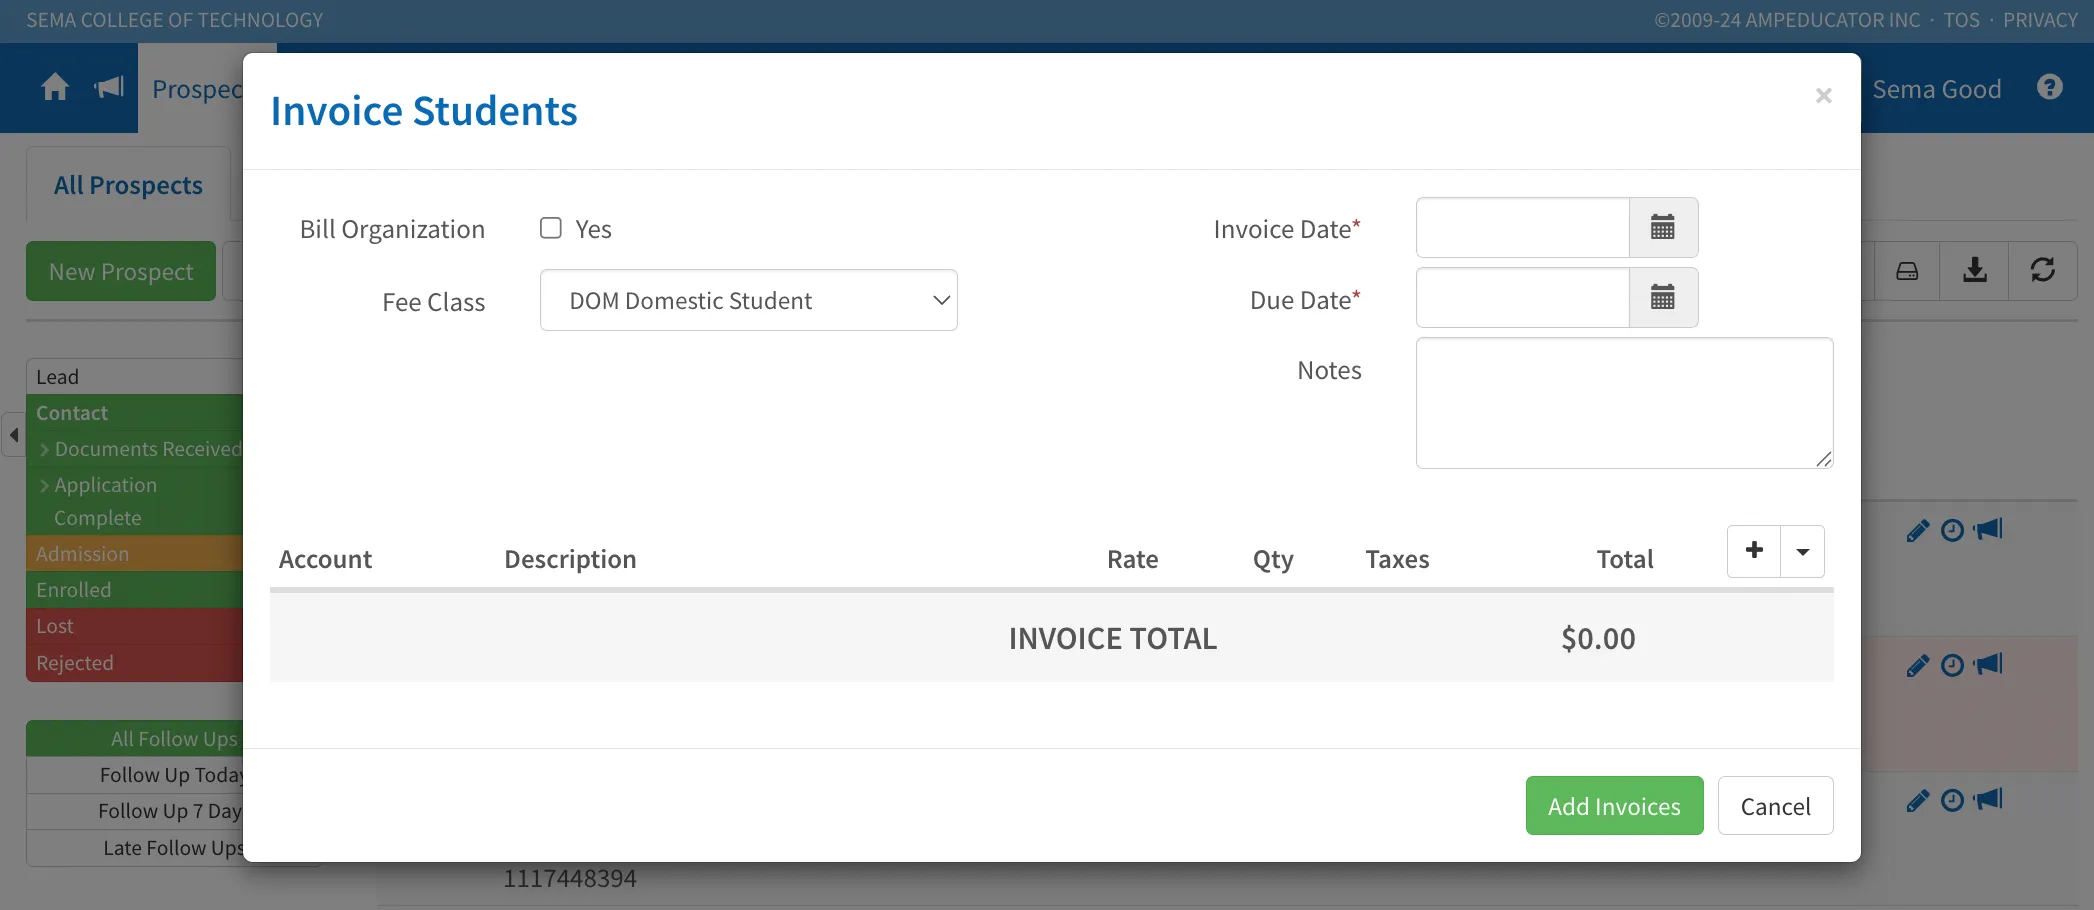Viewport: 2094px width, 910px height.
Task: Click into the Invoice Date field
Action: 1523,228
